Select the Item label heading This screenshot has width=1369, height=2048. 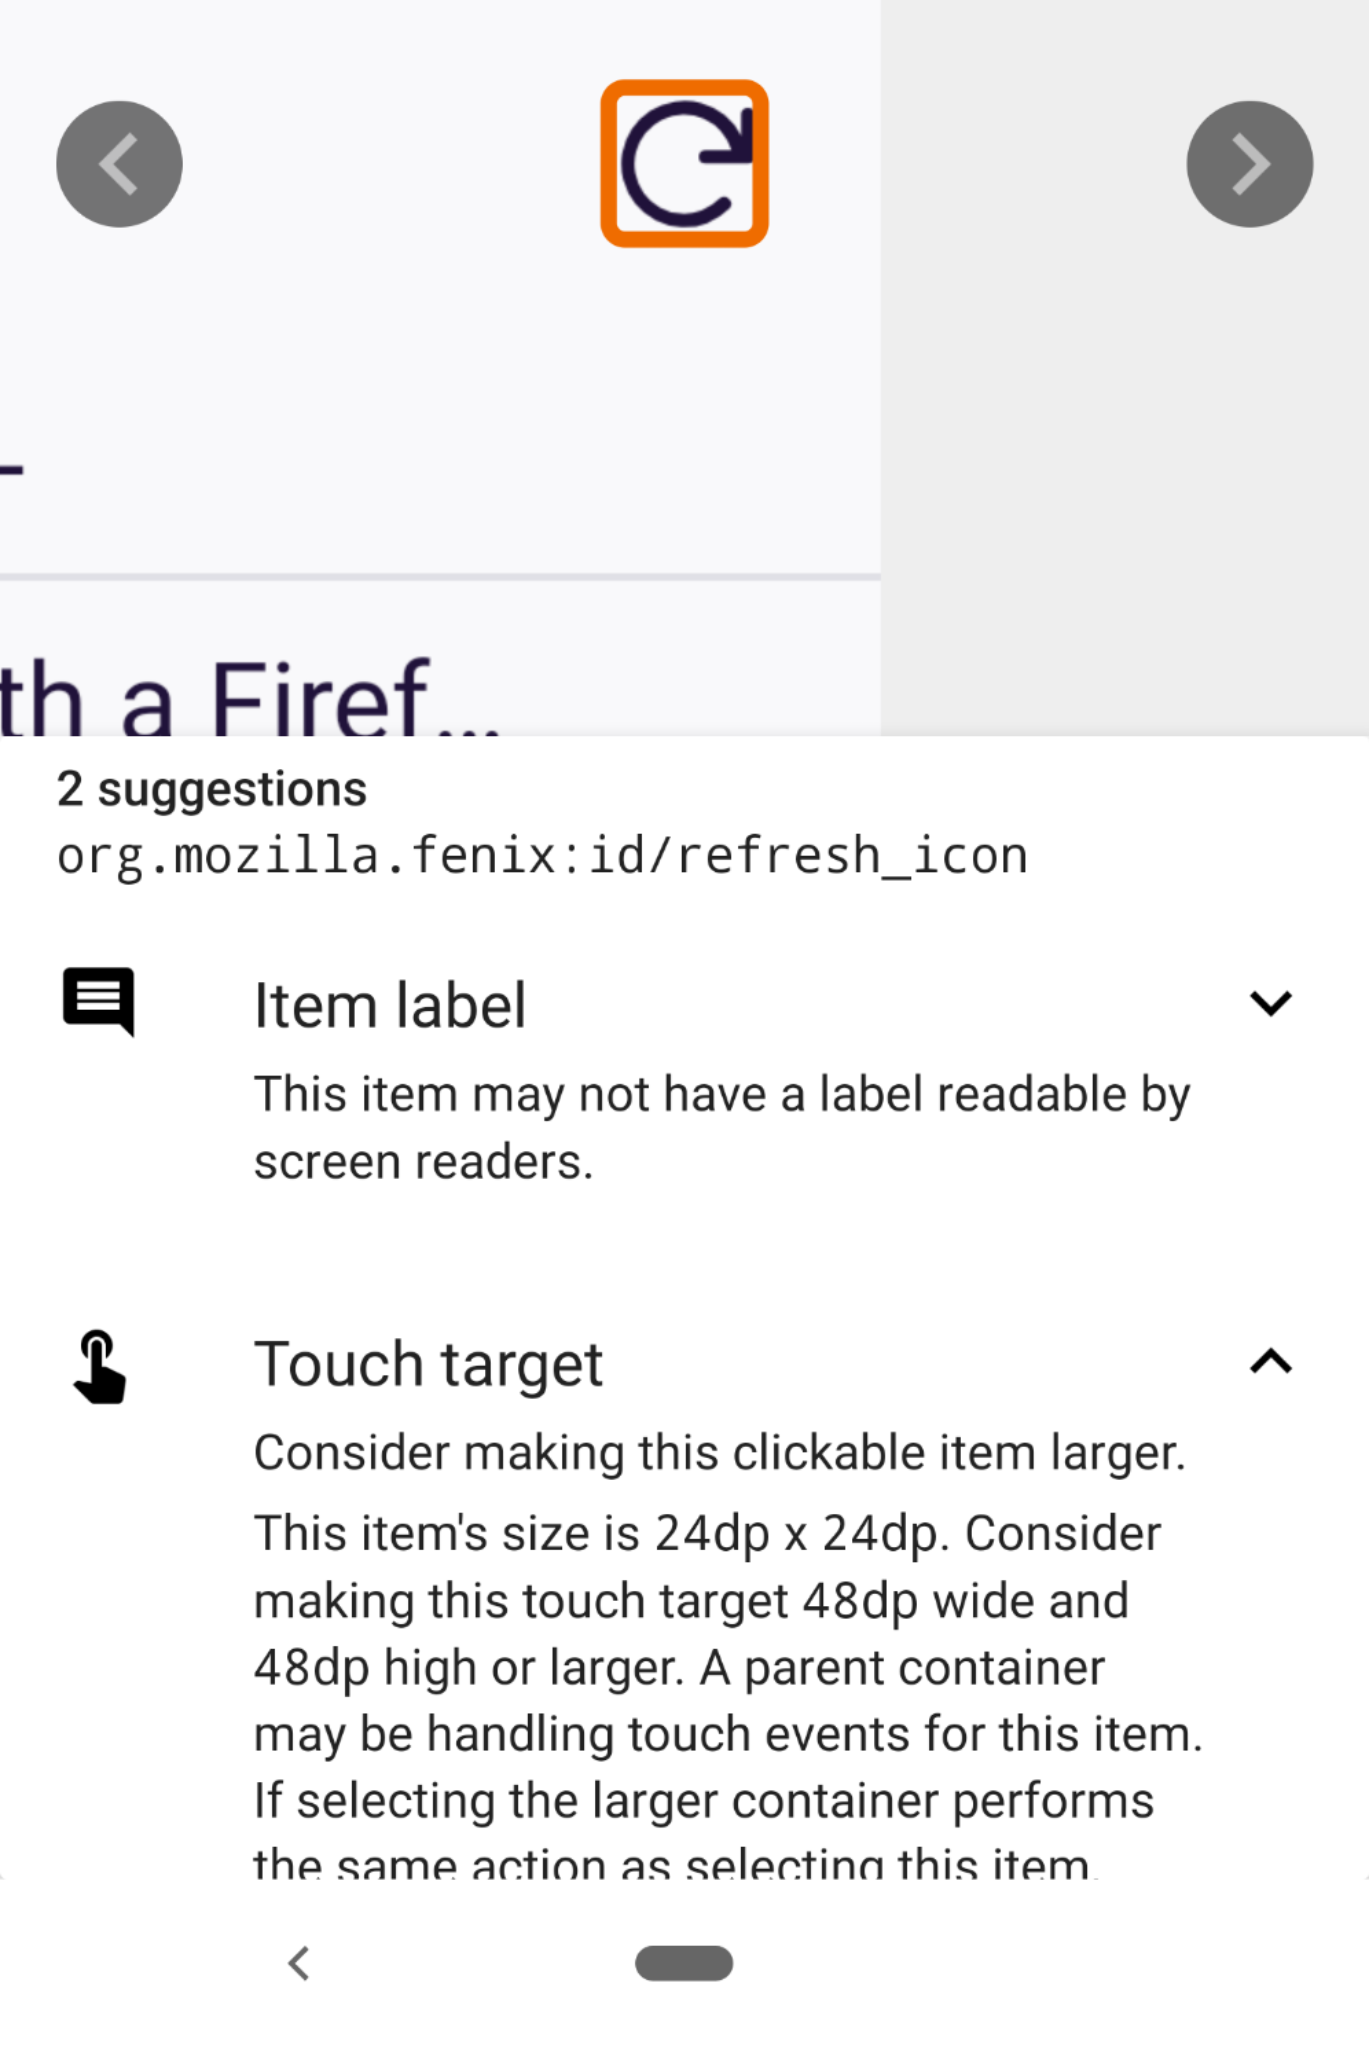[x=391, y=1003]
